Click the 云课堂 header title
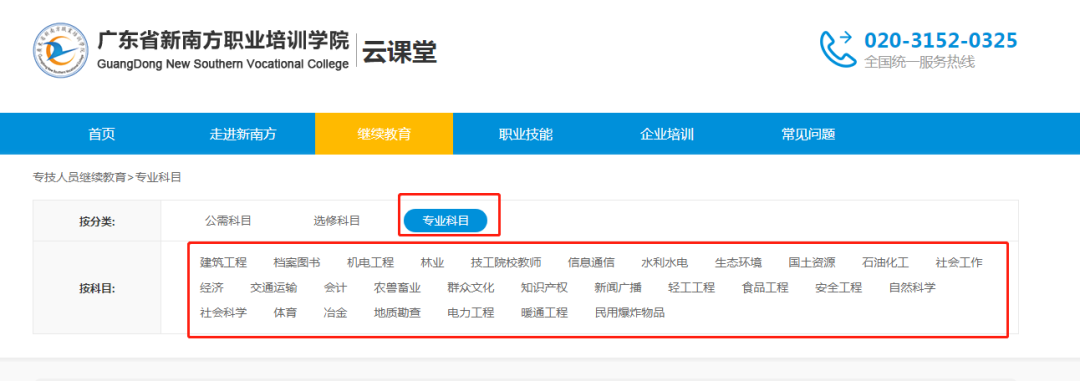The height and width of the screenshot is (381, 1080). coord(399,51)
